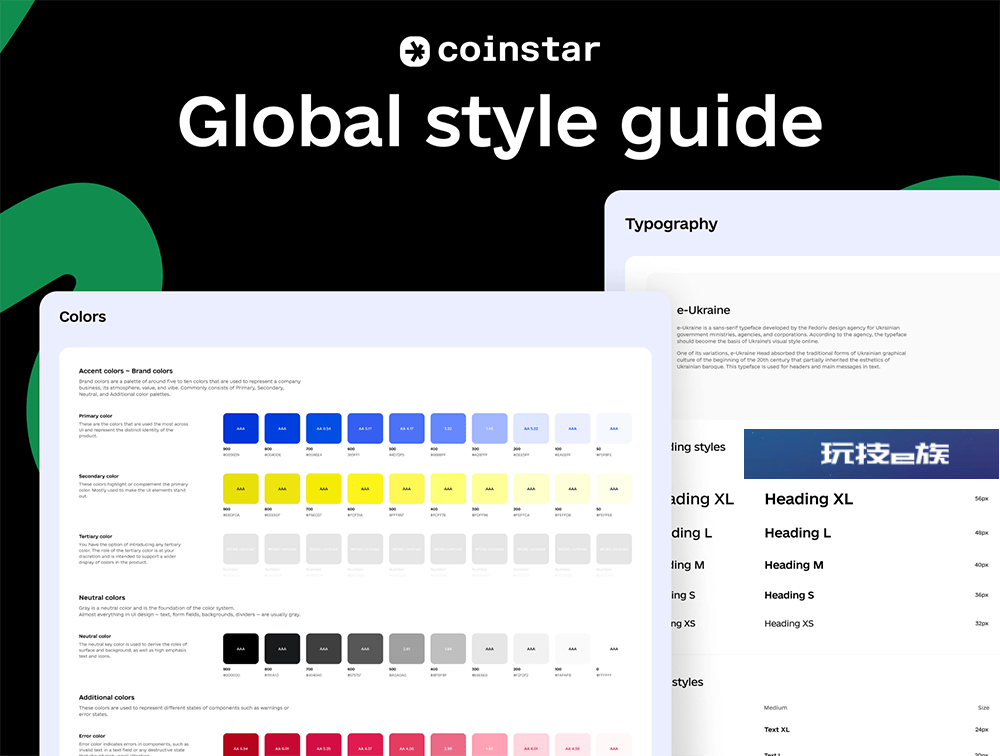Choose the primary blue 300 swatch
This screenshot has height=756, width=1000.
[489, 428]
